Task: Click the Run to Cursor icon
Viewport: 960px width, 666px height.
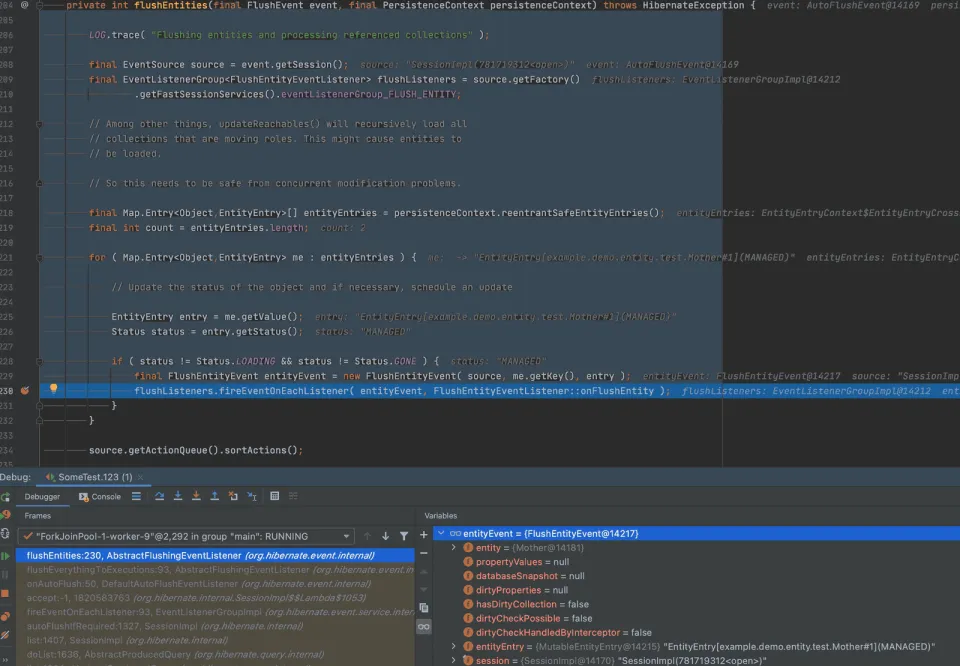Action: [x=252, y=496]
